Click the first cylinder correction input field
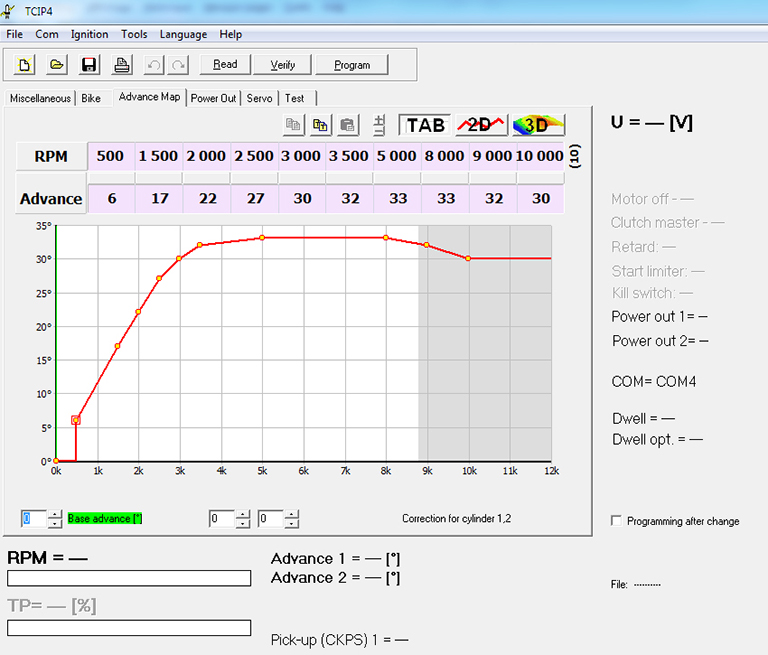This screenshot has height=655, width=768. coord(222,519)
